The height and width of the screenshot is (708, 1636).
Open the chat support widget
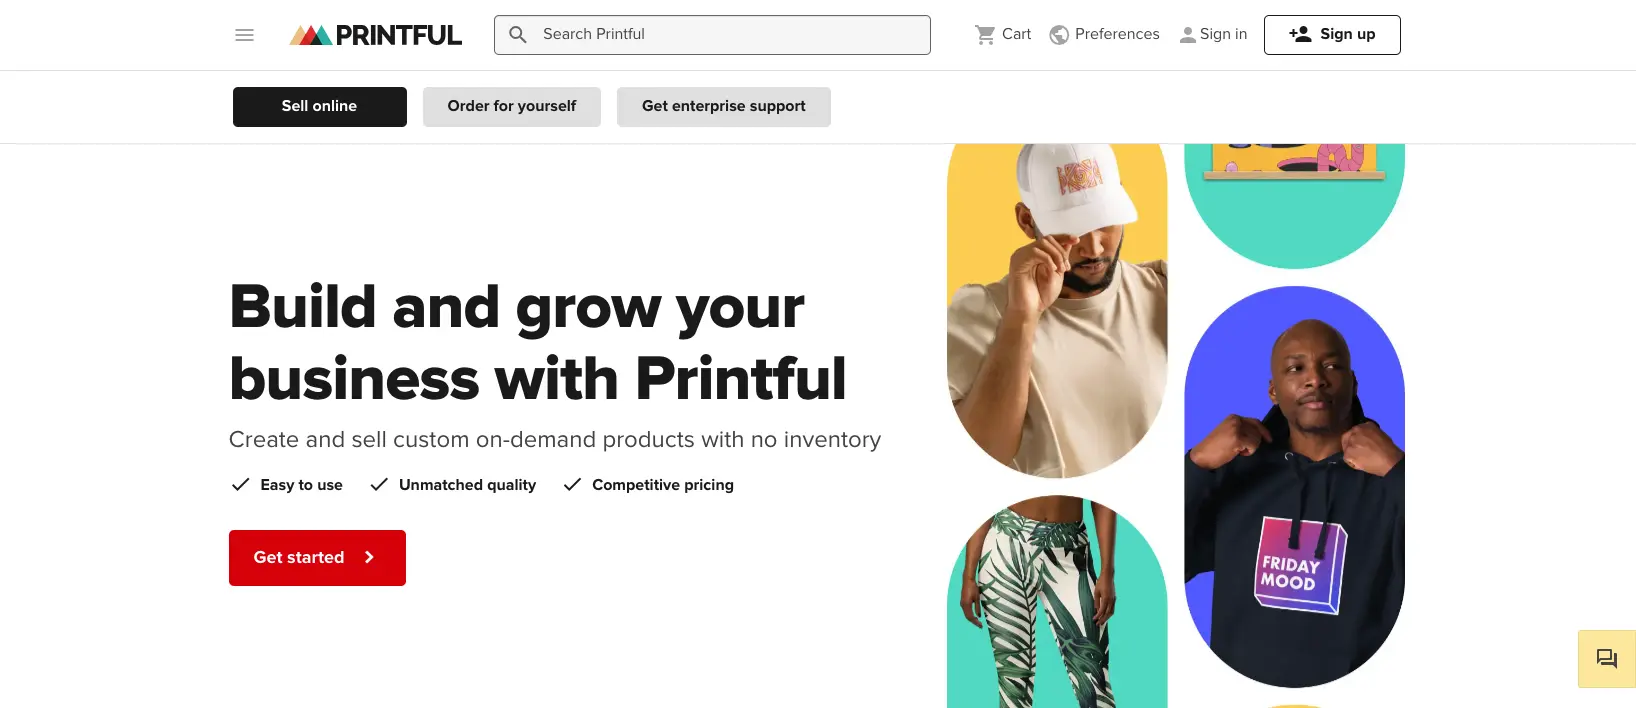(x=1606, y=658)
